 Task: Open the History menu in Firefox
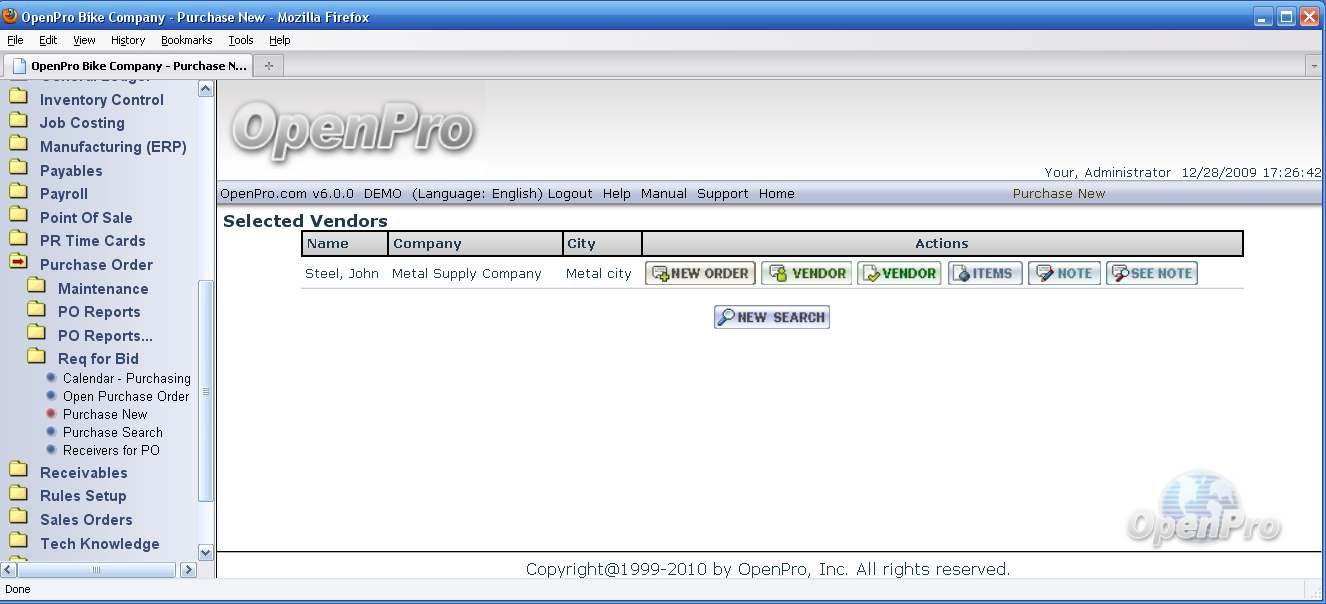click(x=128, y=40)
